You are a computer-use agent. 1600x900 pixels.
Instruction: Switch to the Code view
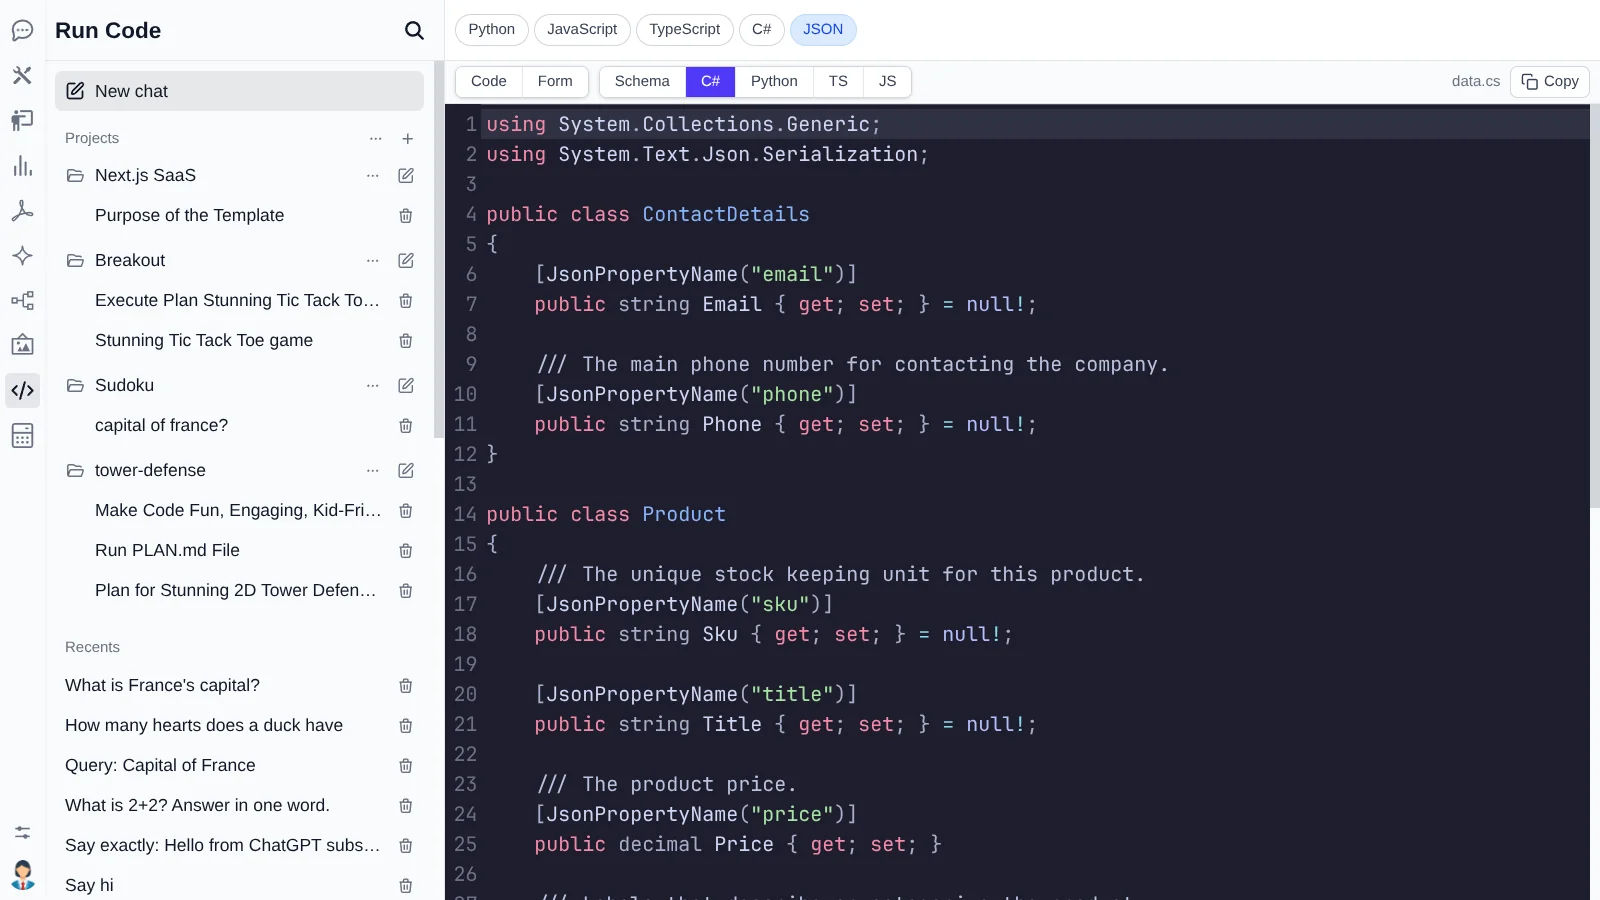[x=489, y=82]
